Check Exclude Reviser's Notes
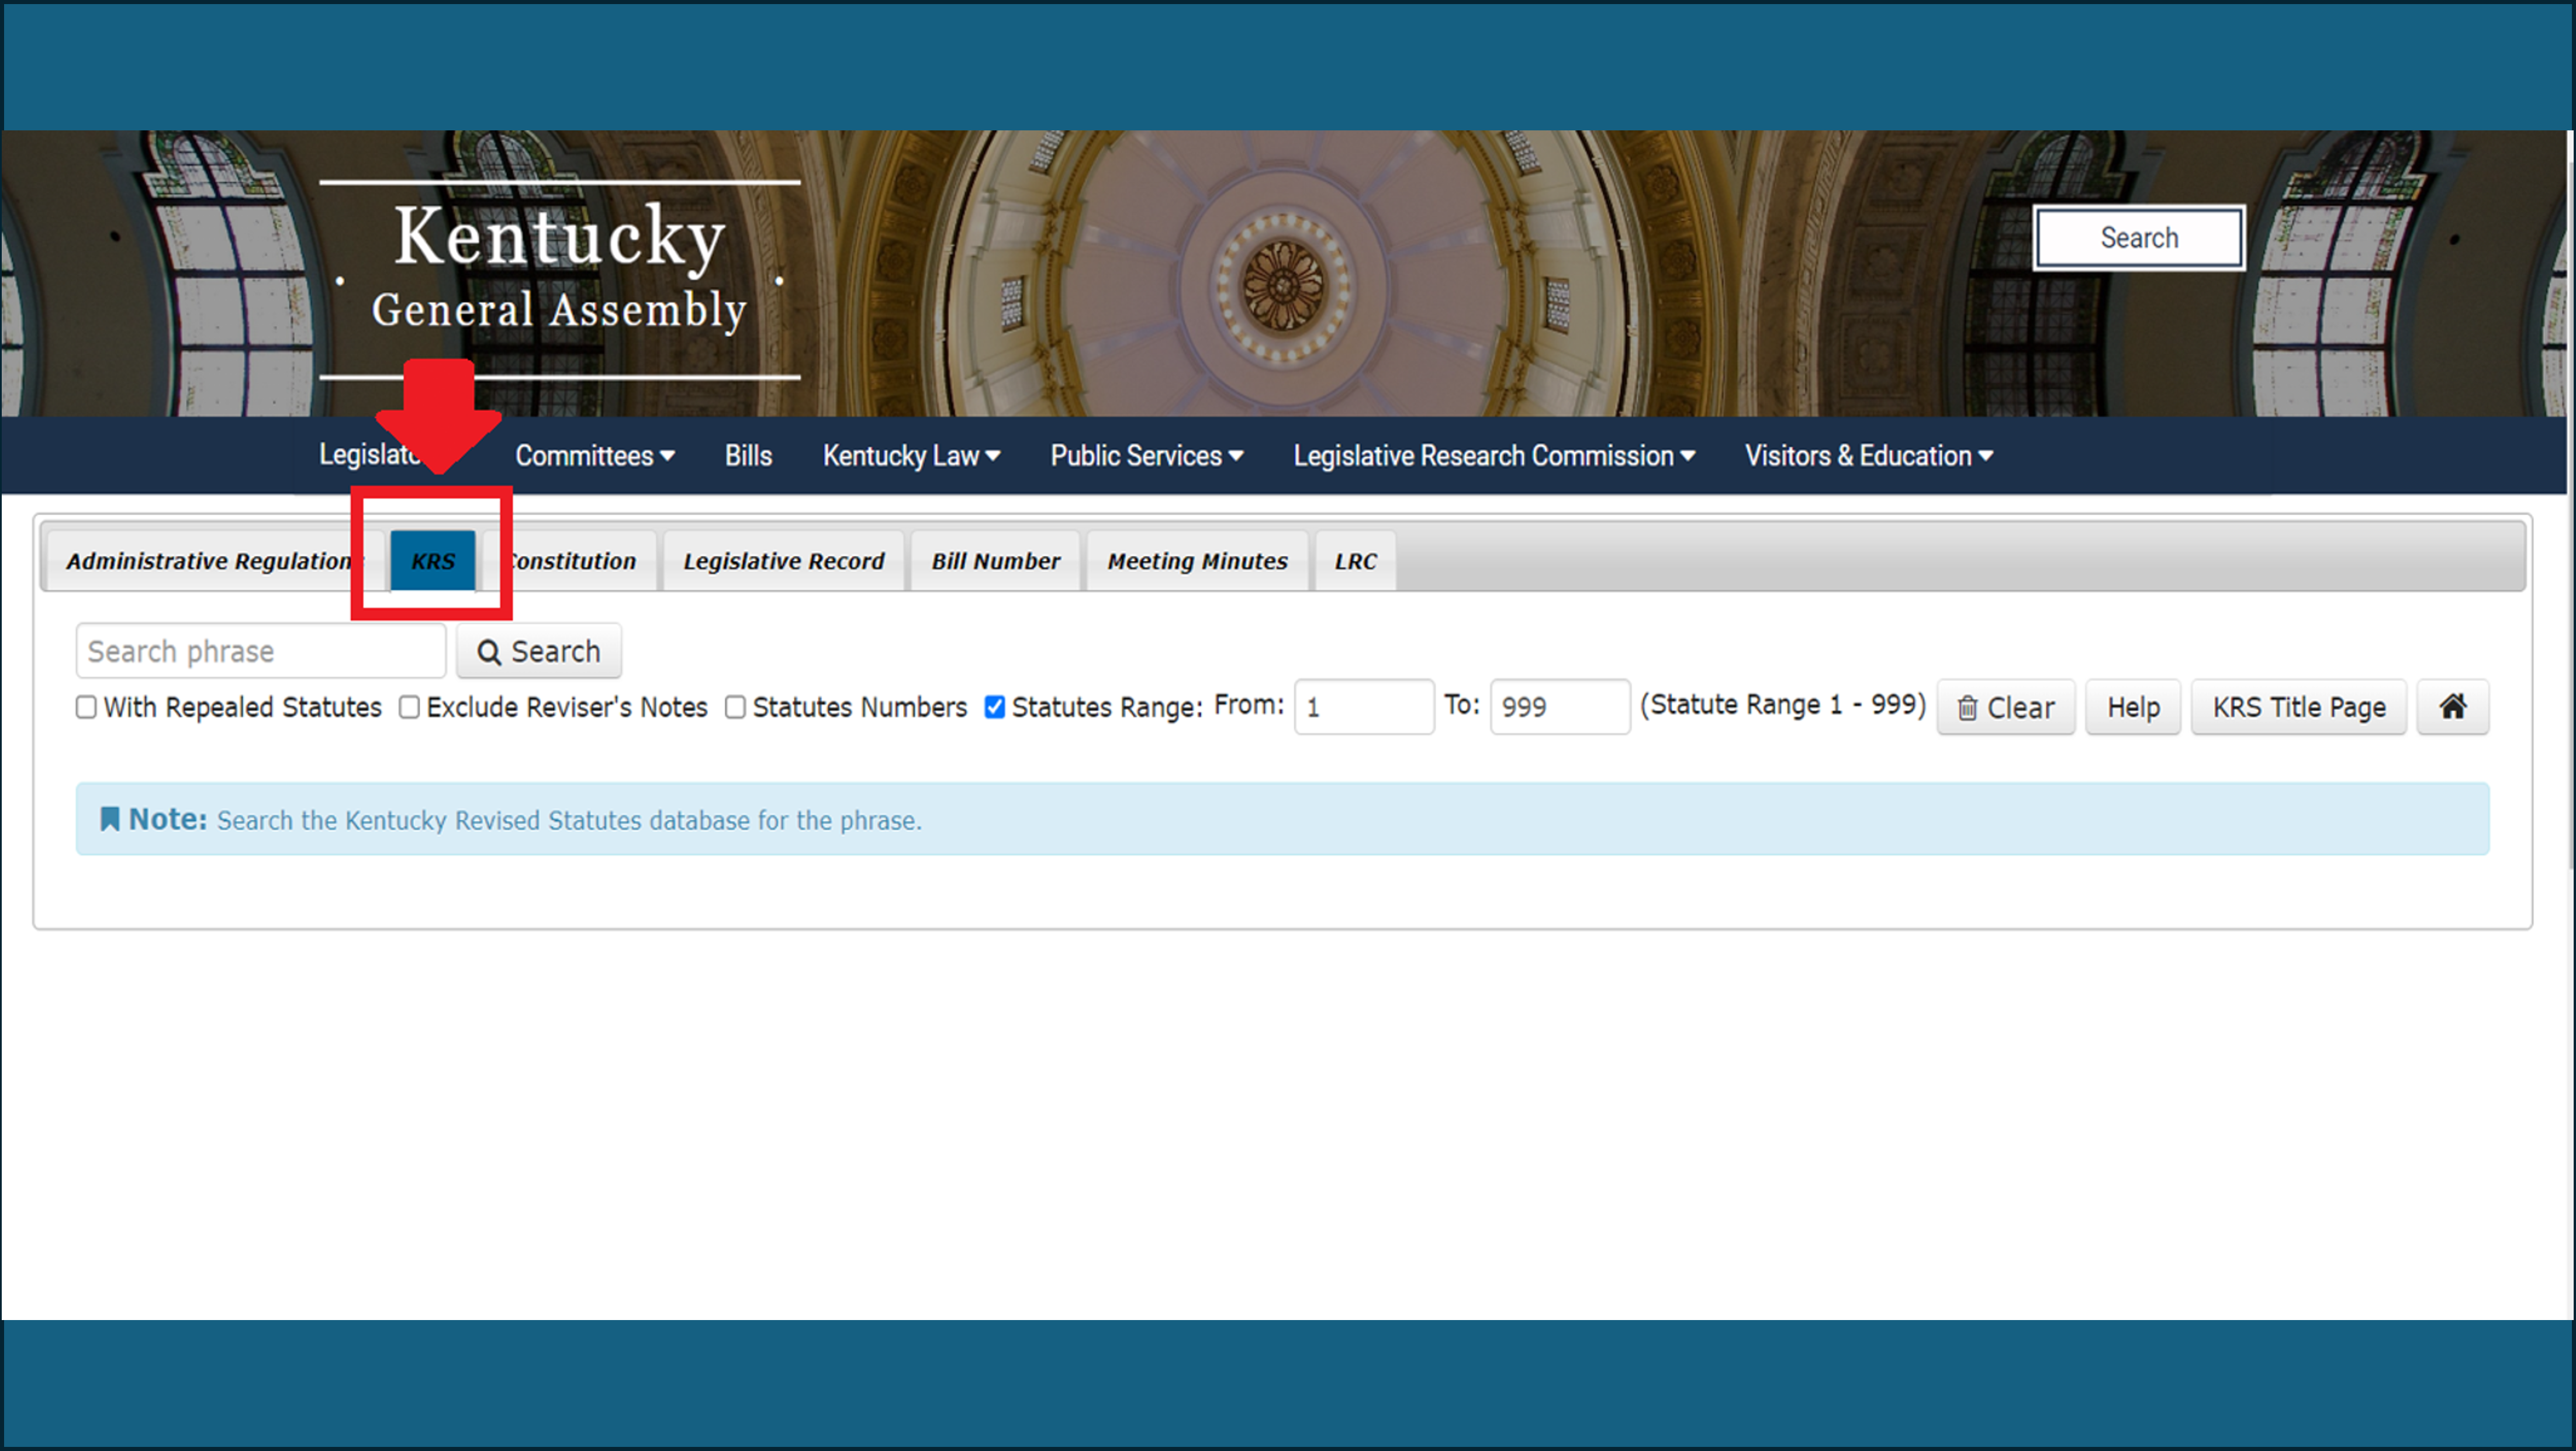This screenshot has width=2576, height=1451. tap(409, 707)
